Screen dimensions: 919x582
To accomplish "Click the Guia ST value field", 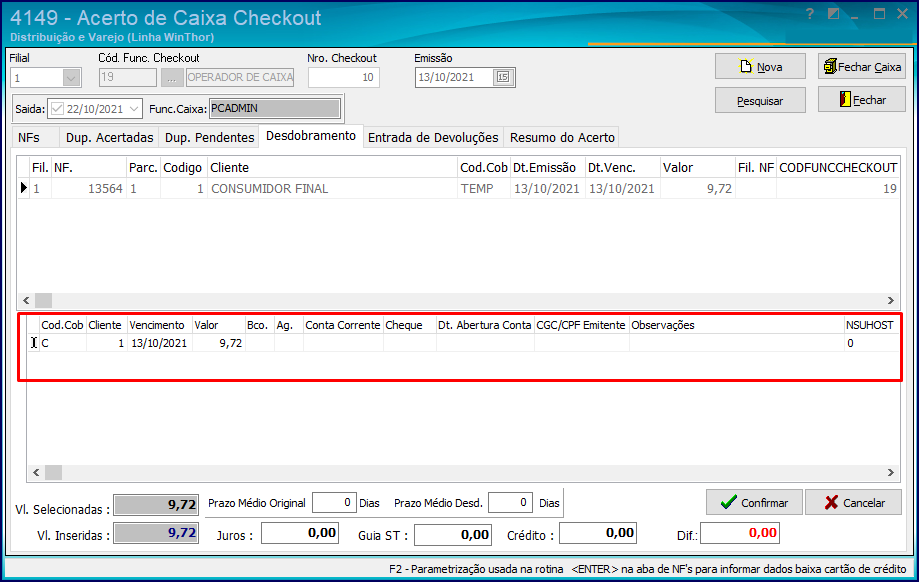I will [x=453, y=535].
